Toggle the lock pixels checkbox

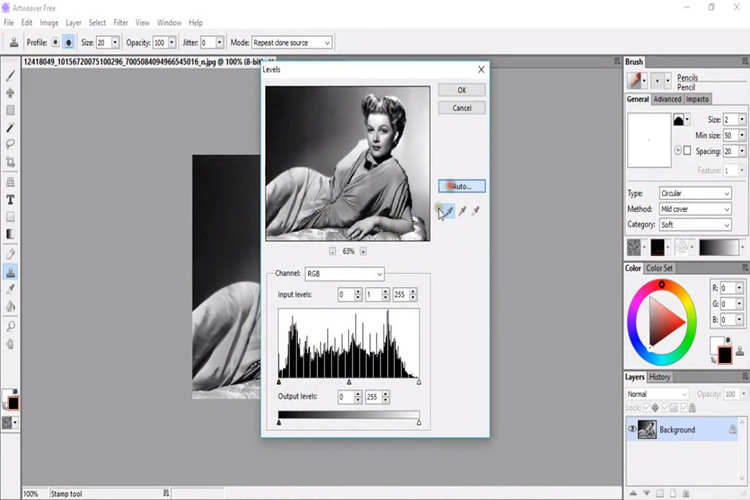pos(665,408)
